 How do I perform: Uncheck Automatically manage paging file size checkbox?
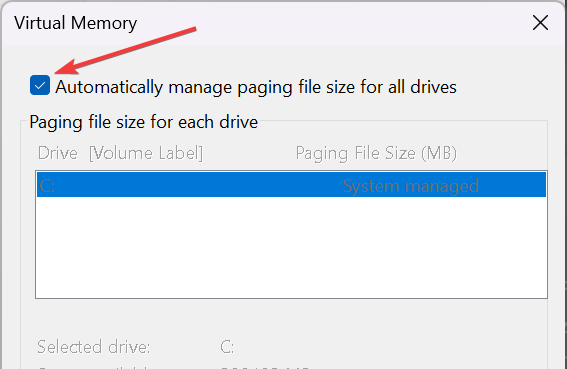click(40, 85)
